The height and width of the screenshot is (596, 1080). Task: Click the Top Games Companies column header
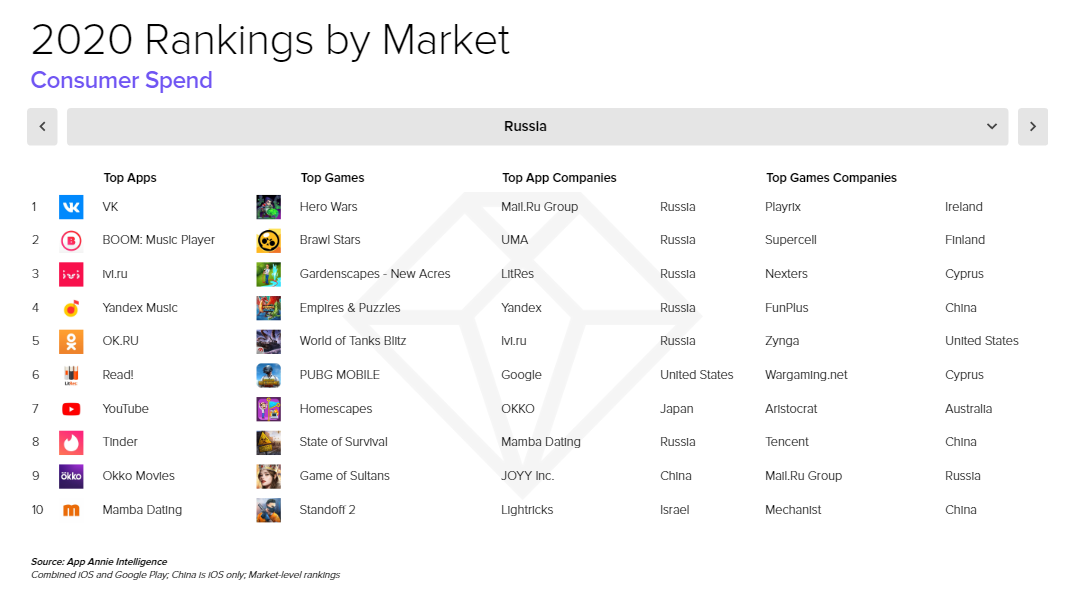[830, 177]
